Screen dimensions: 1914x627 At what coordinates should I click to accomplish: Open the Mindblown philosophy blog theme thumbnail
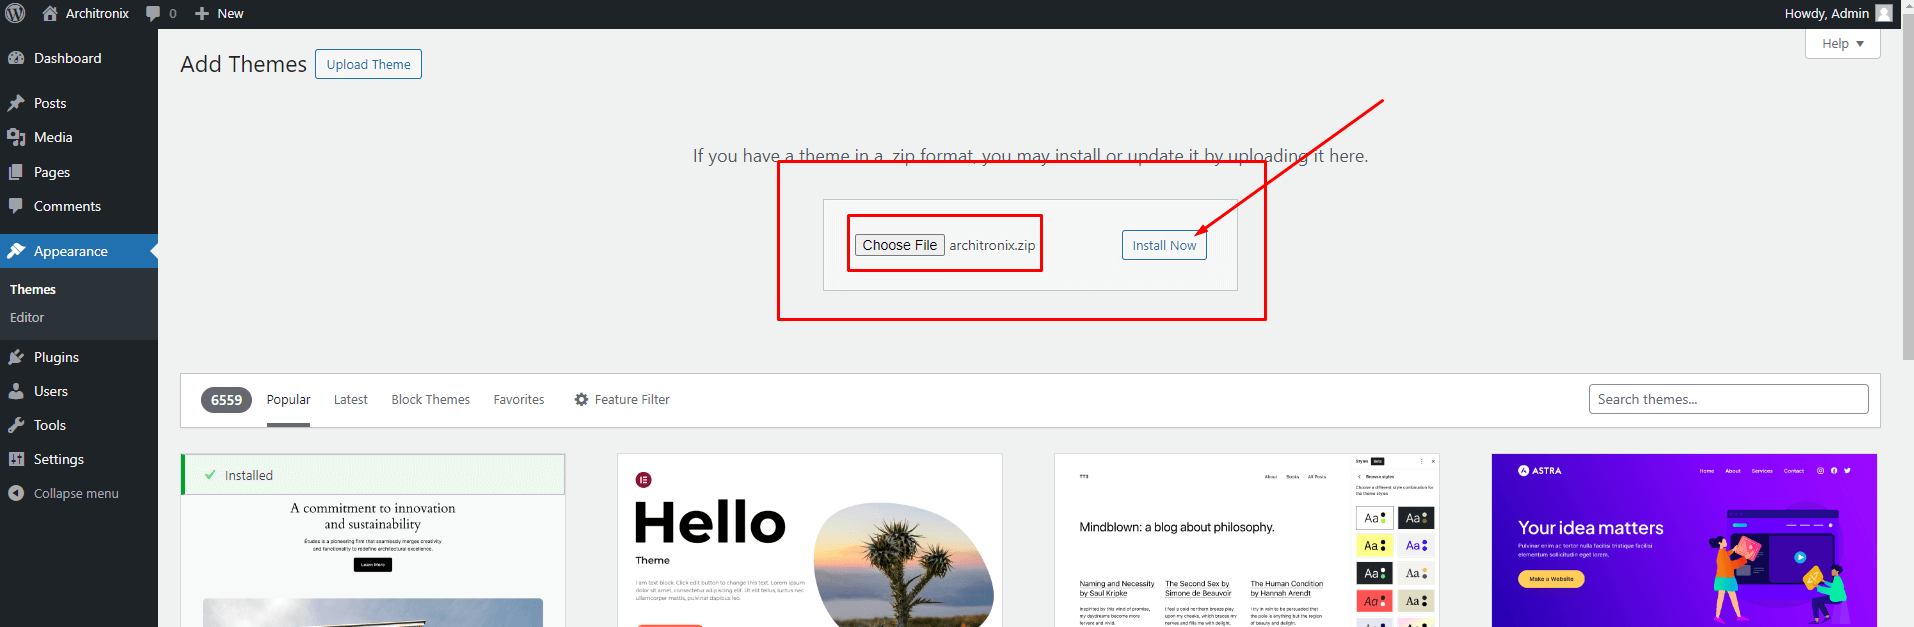[x=1247, y=541]
